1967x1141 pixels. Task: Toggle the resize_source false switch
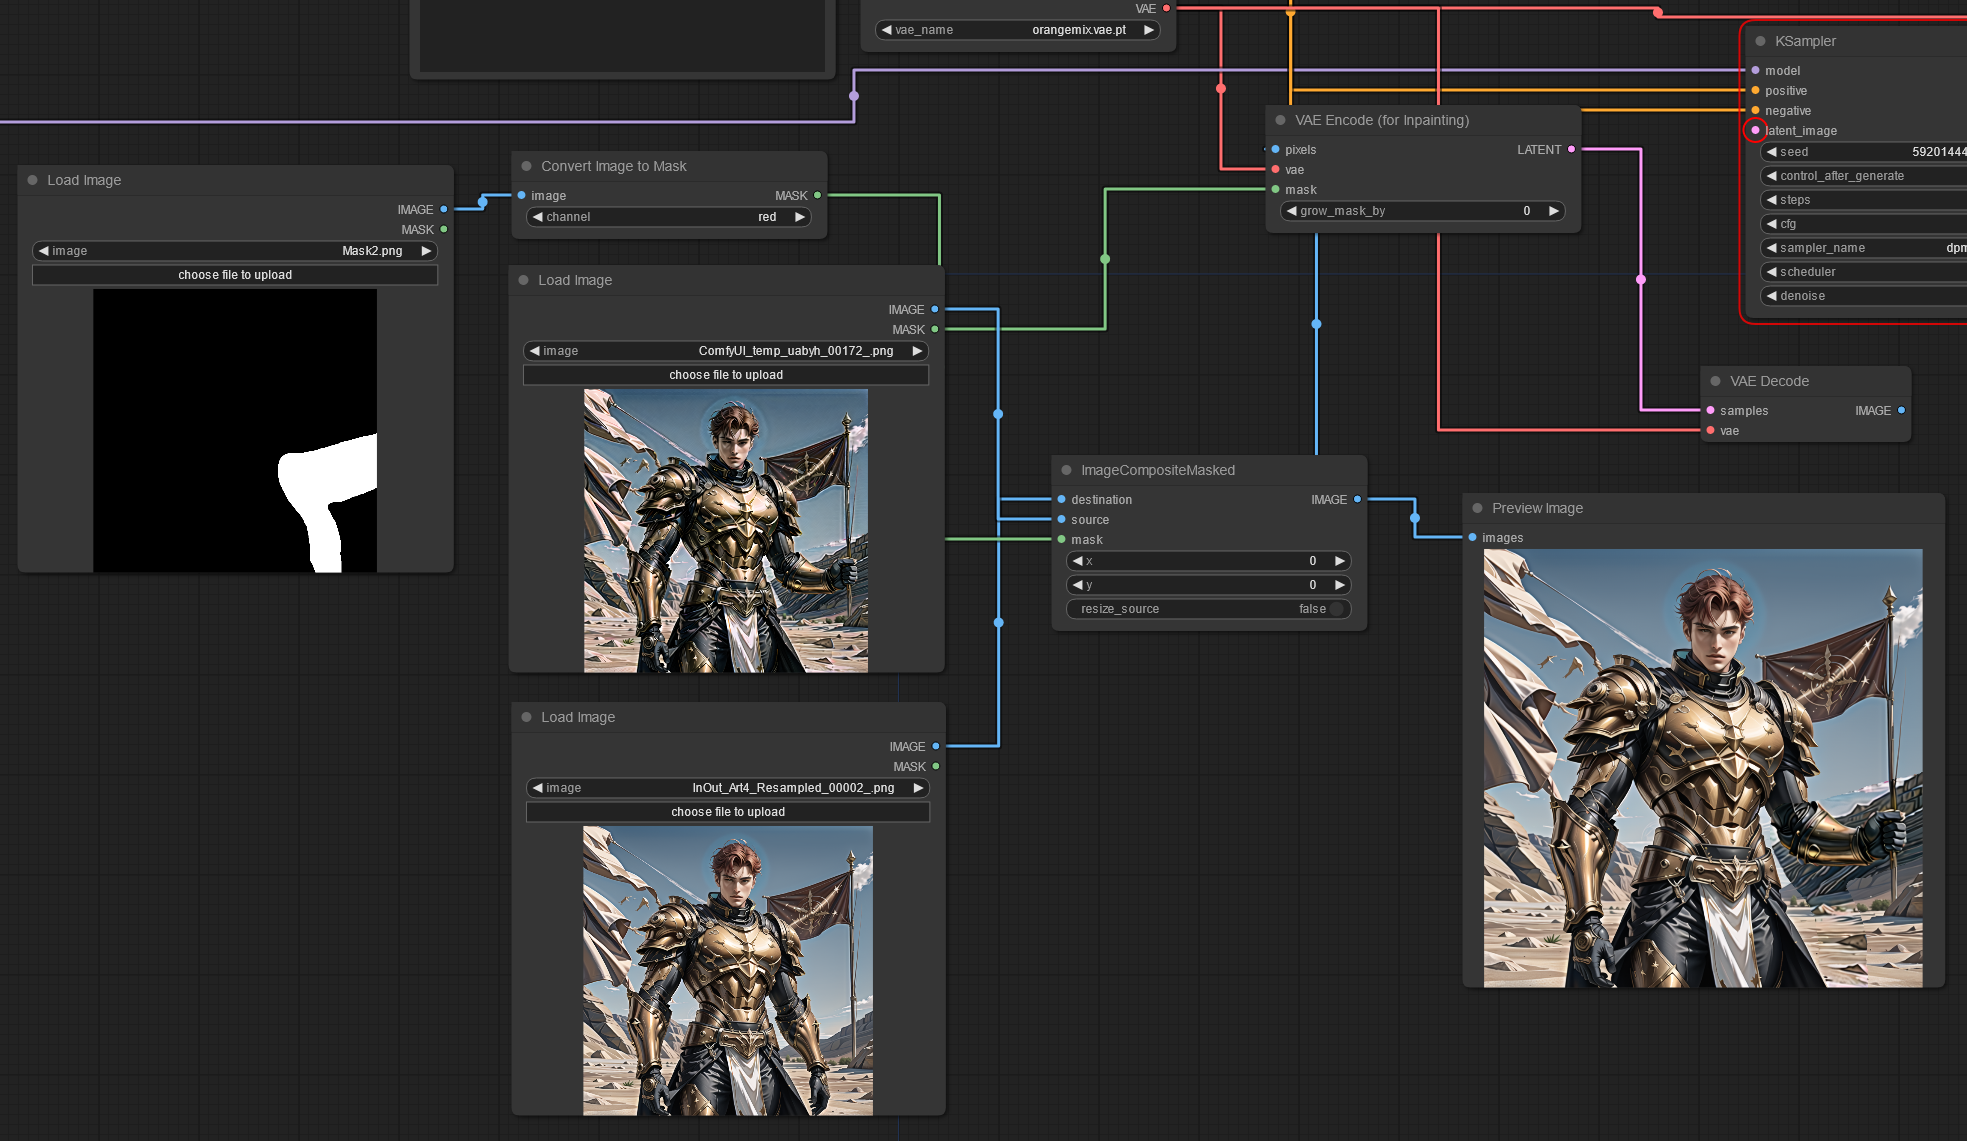click(x=1336, y=609)
